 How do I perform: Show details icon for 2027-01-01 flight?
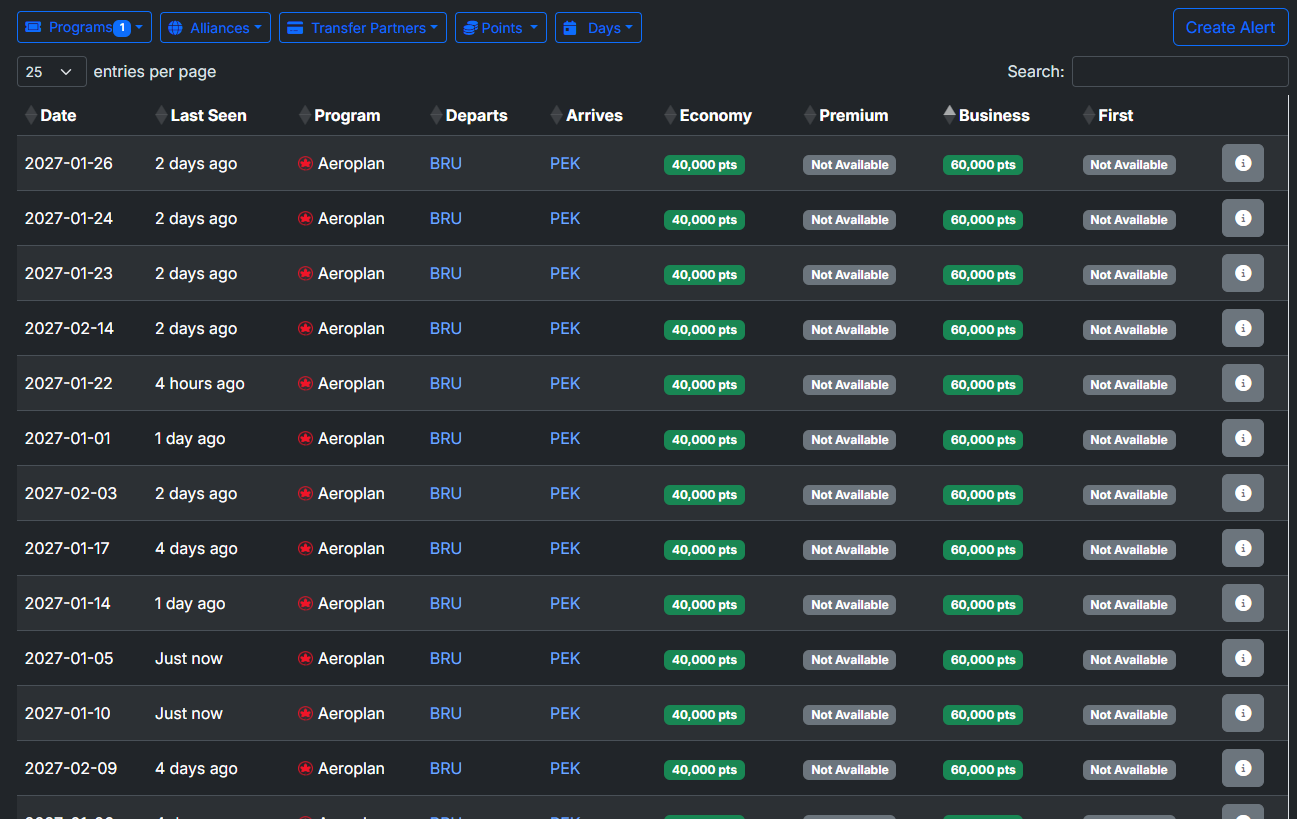(x=1242, y=438)
